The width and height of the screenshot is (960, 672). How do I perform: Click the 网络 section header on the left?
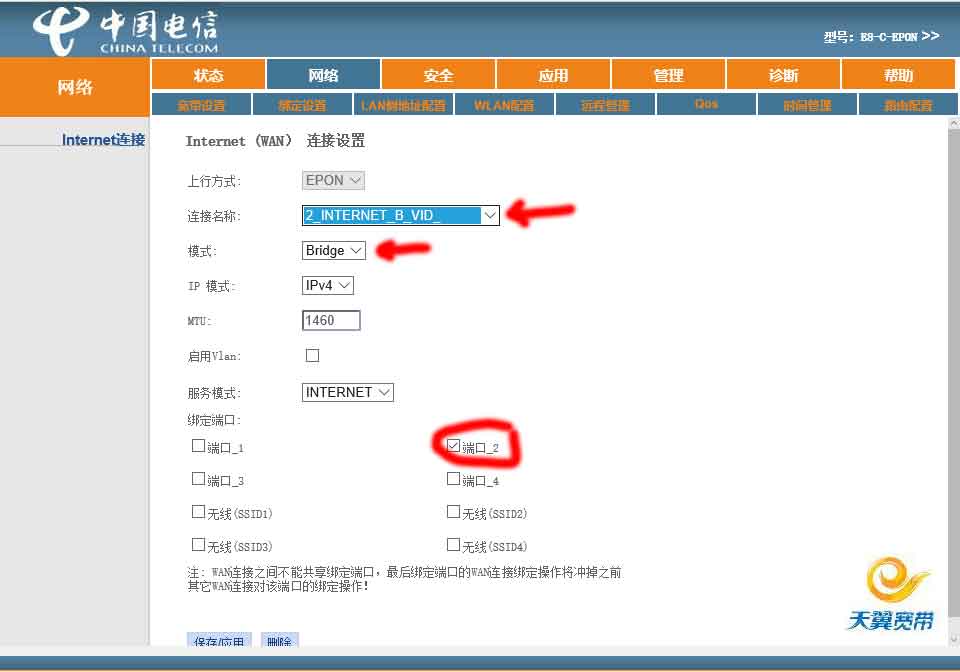75,87
